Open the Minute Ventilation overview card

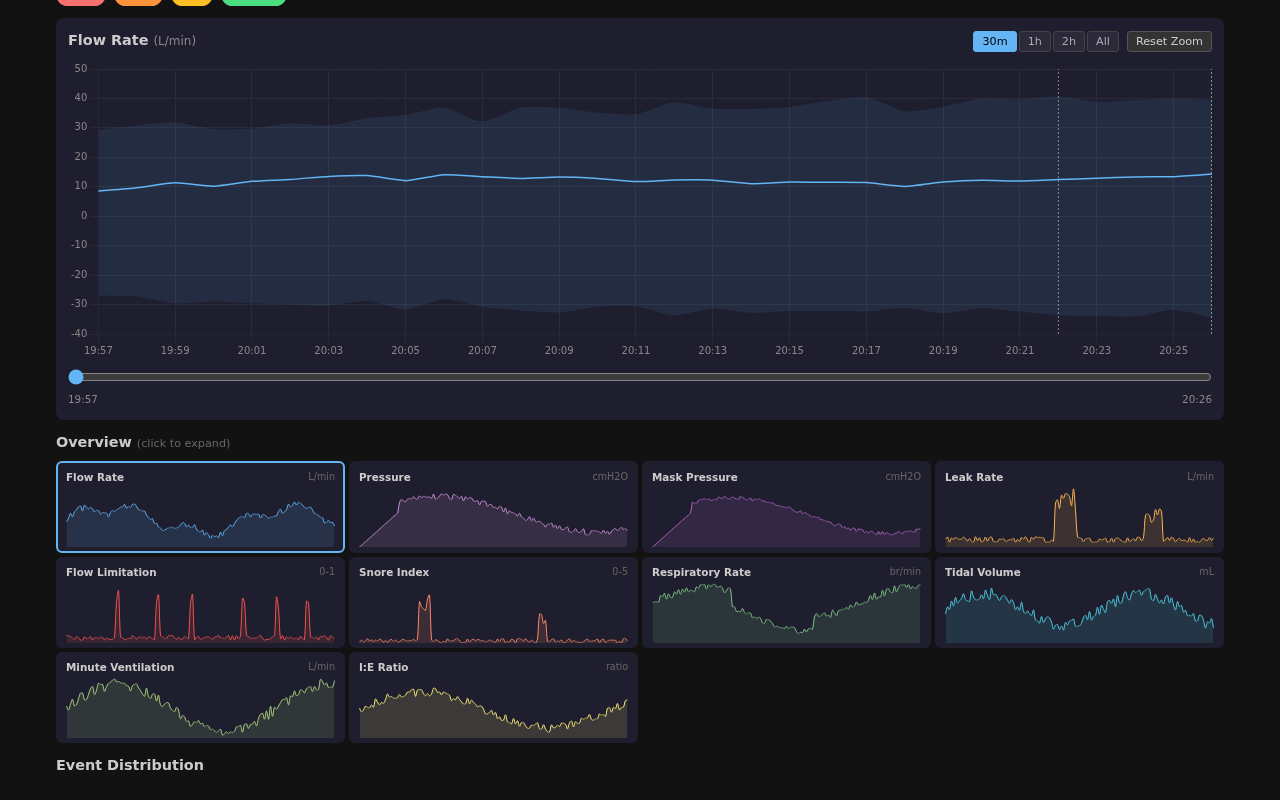[x=200, y=697]
